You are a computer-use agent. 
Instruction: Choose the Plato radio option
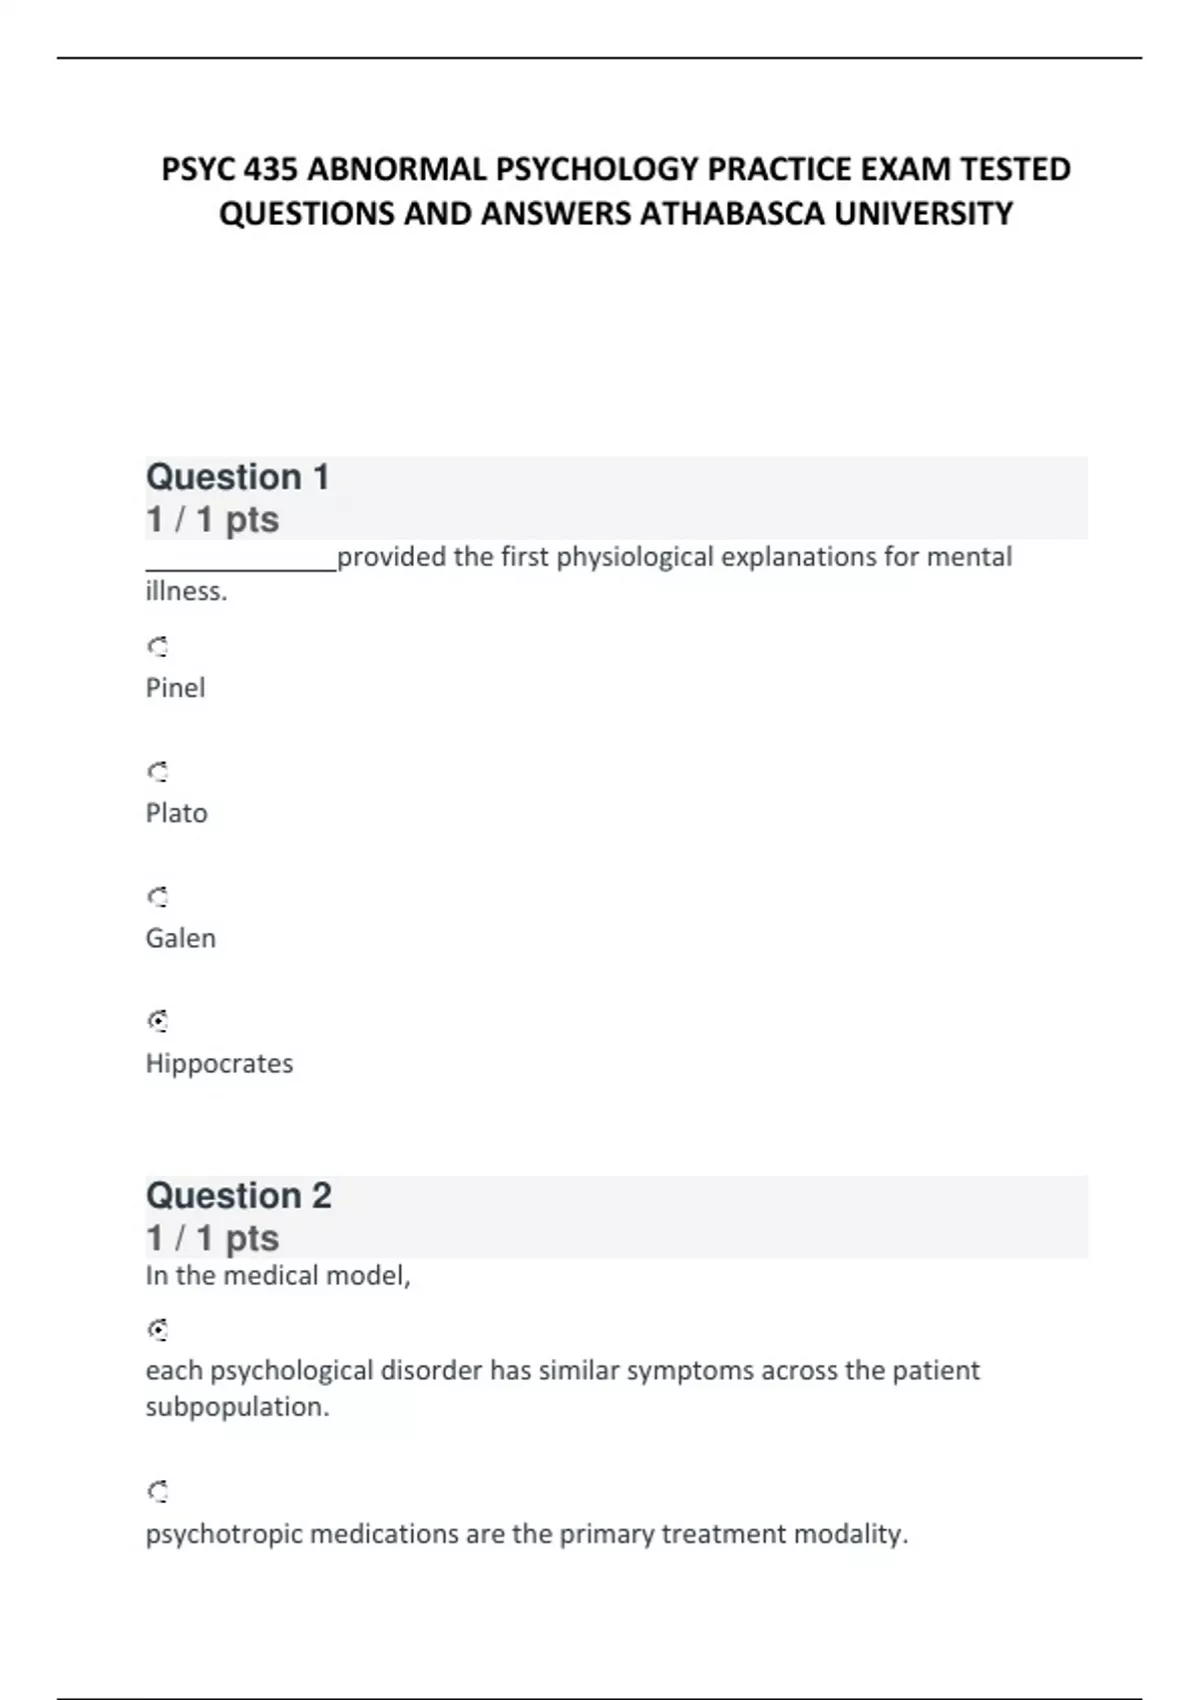157,772
